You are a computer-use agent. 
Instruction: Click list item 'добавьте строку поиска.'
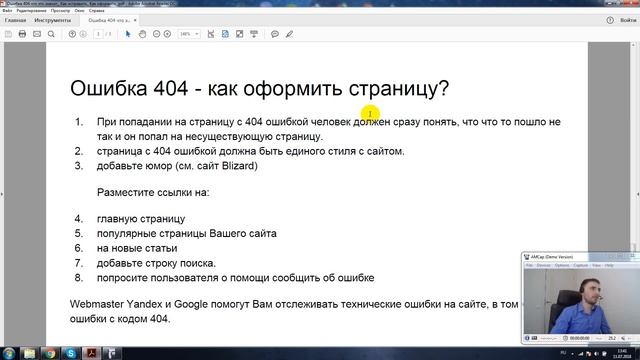[156, 263]
